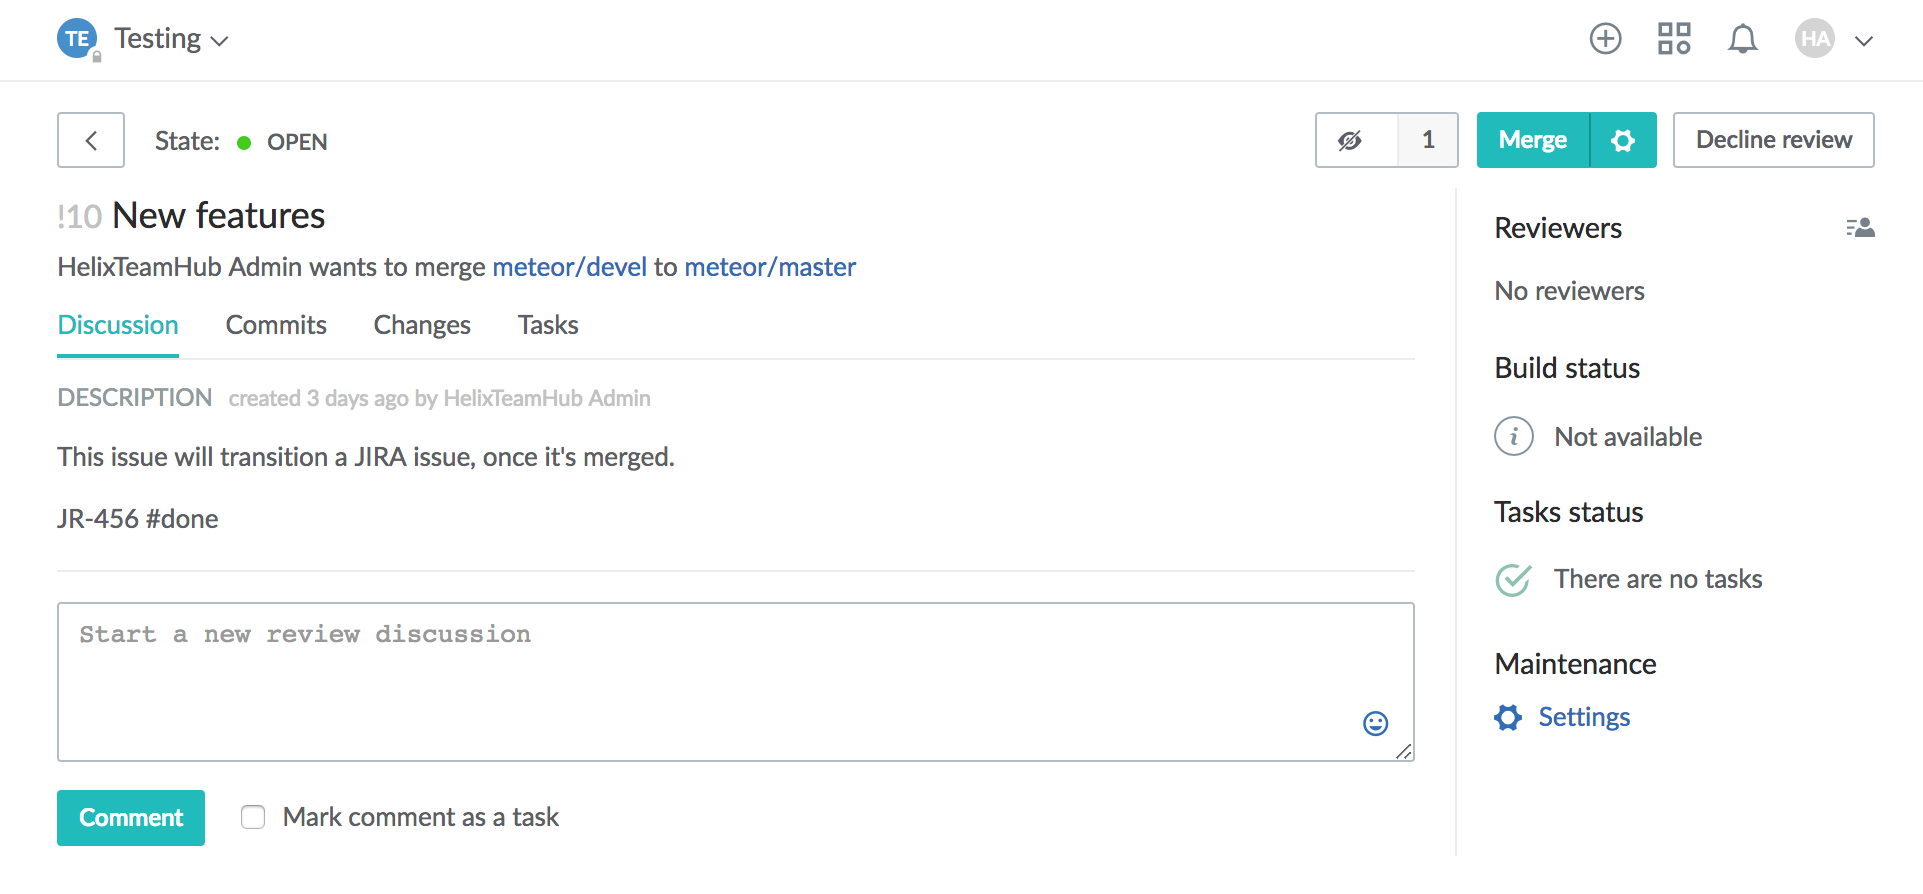The width and height of the screenshot is (1923, 894).
Task: Switch to the Commits tab
Action: 276,325
